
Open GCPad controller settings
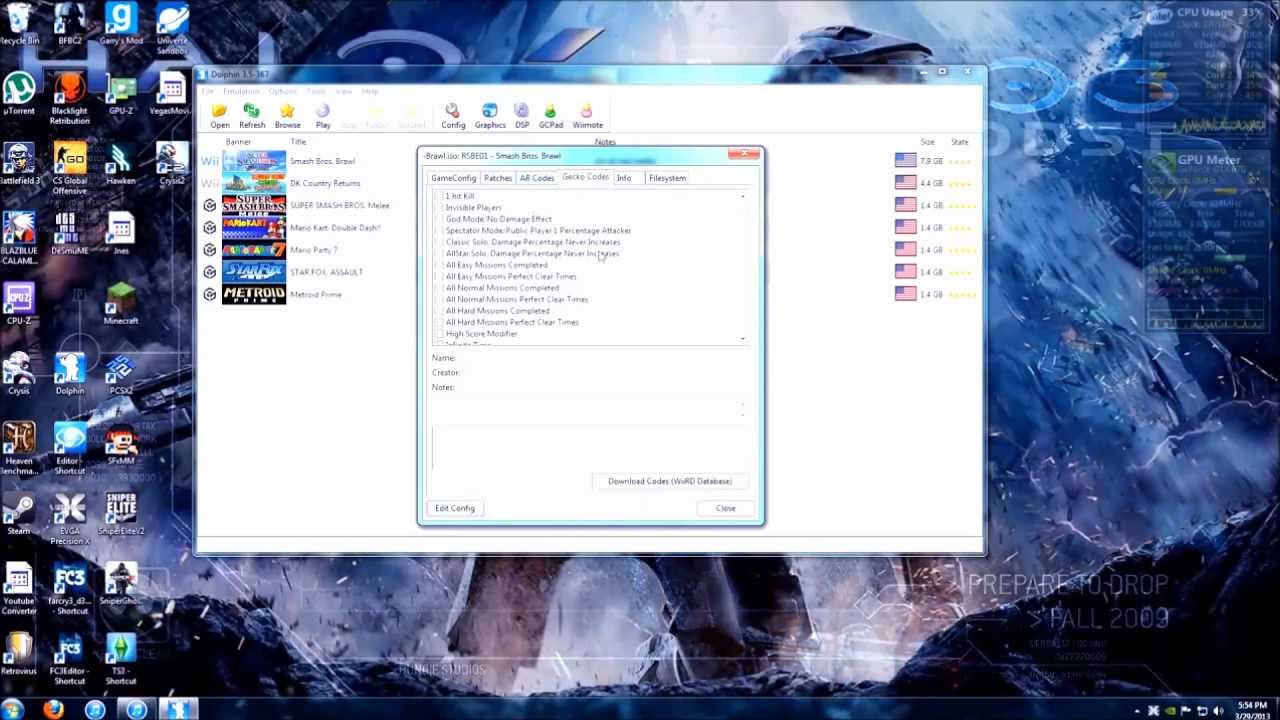550,116
